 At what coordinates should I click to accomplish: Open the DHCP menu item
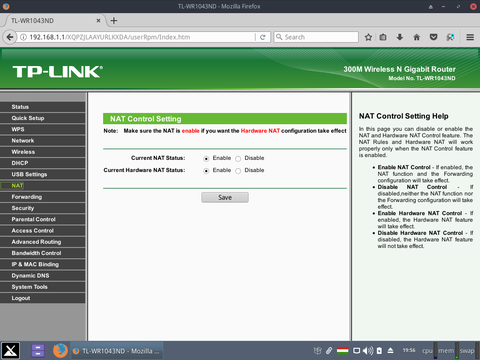pos(43,163)
